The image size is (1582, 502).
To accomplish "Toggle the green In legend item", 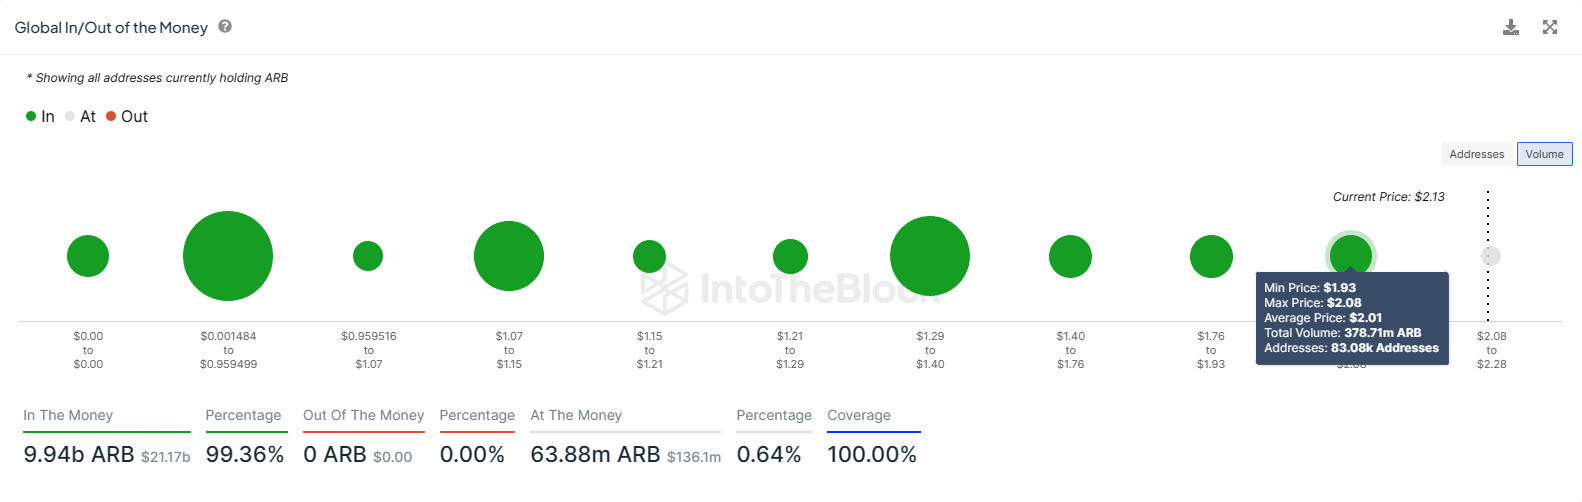I will tap(40, 117).
